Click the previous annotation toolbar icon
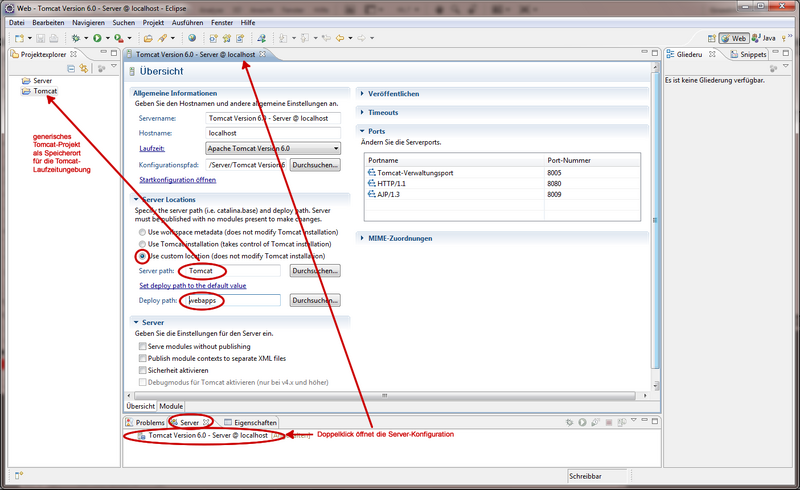 click(305, 38)
